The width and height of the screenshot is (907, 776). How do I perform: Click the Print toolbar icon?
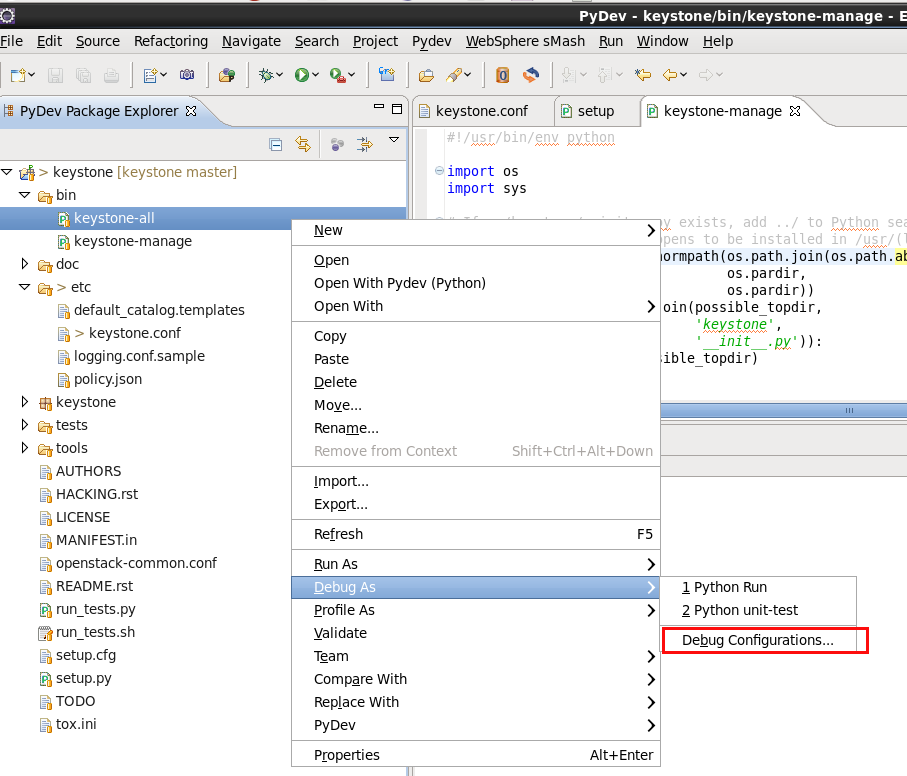pos(112,75)
